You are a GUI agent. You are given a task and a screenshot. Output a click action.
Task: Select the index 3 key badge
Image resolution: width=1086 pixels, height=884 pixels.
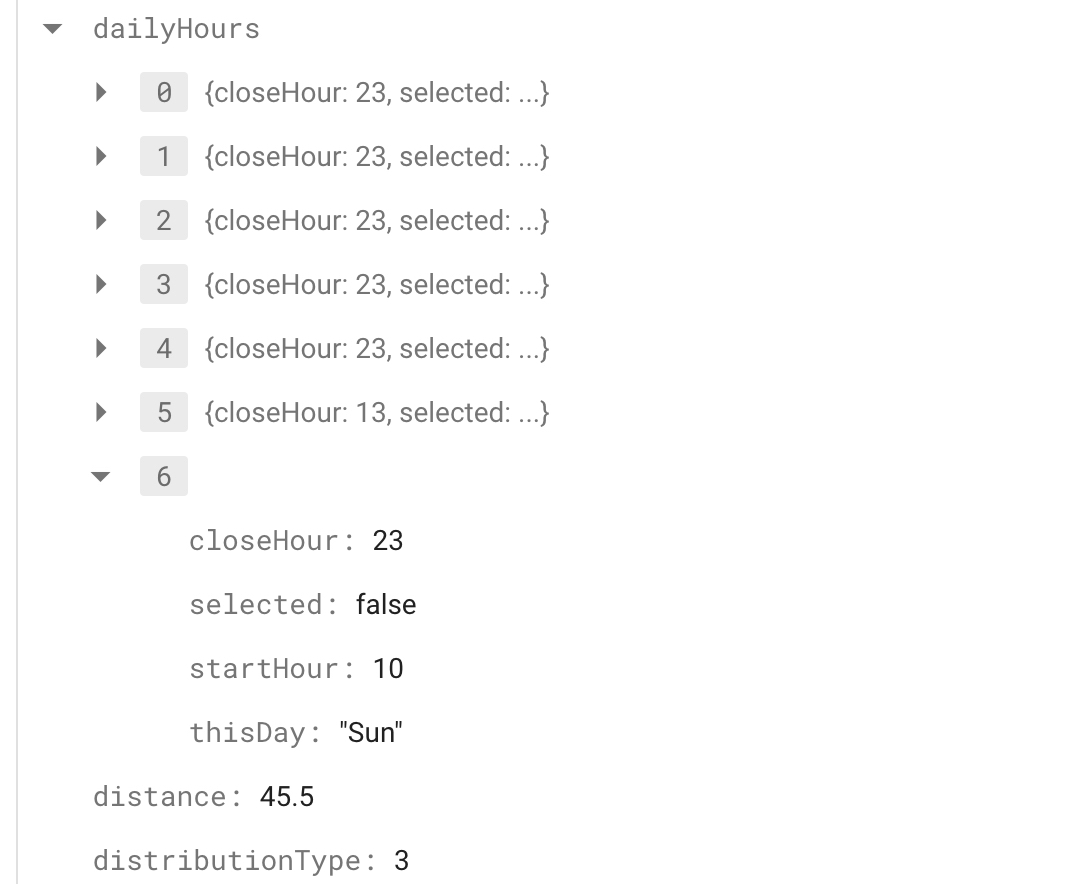(x=163, y=284)
